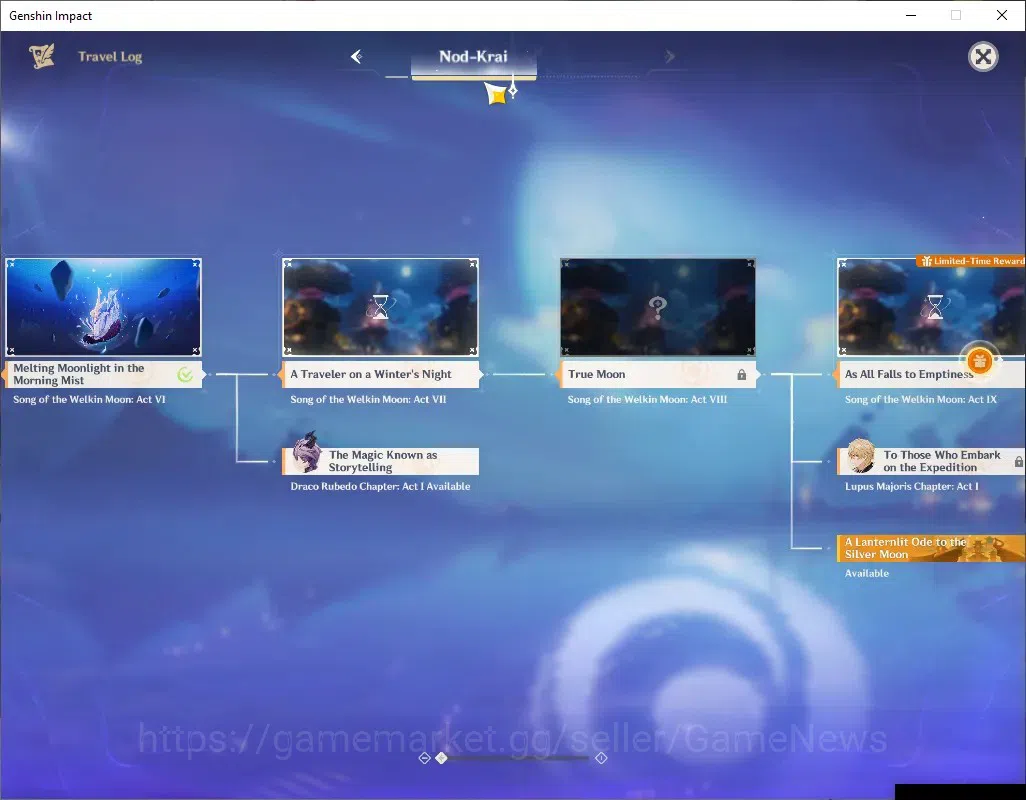This screenshot has height=800, width=1026.
Task: Click the question mark icon on True Moon image
Action: [x=658, y=306]
